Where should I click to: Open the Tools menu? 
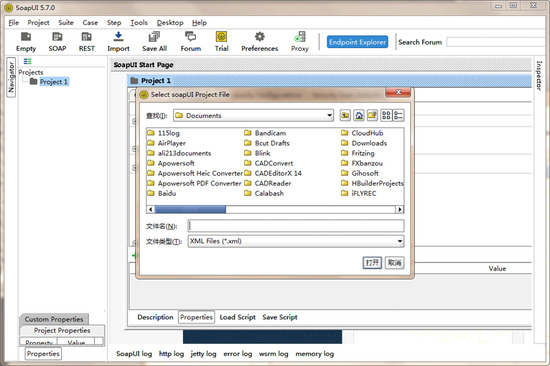tap(139, 22)
